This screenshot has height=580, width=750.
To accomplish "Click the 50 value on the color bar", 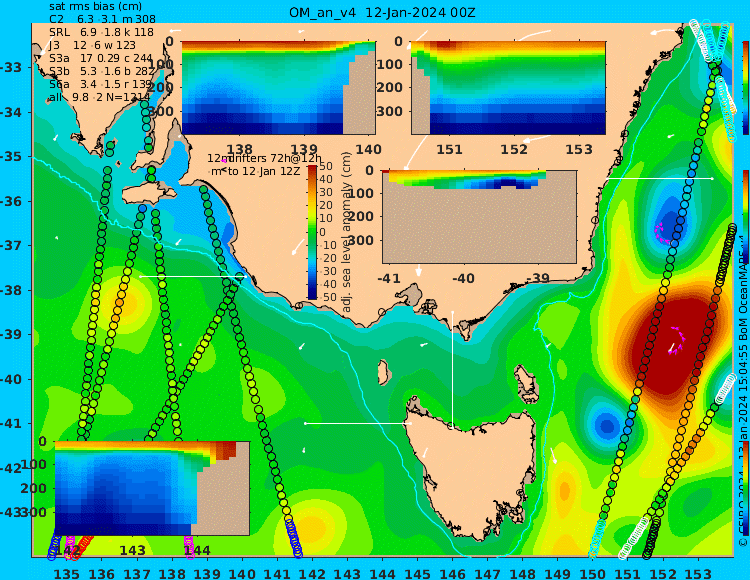I will tap(326, 166).
